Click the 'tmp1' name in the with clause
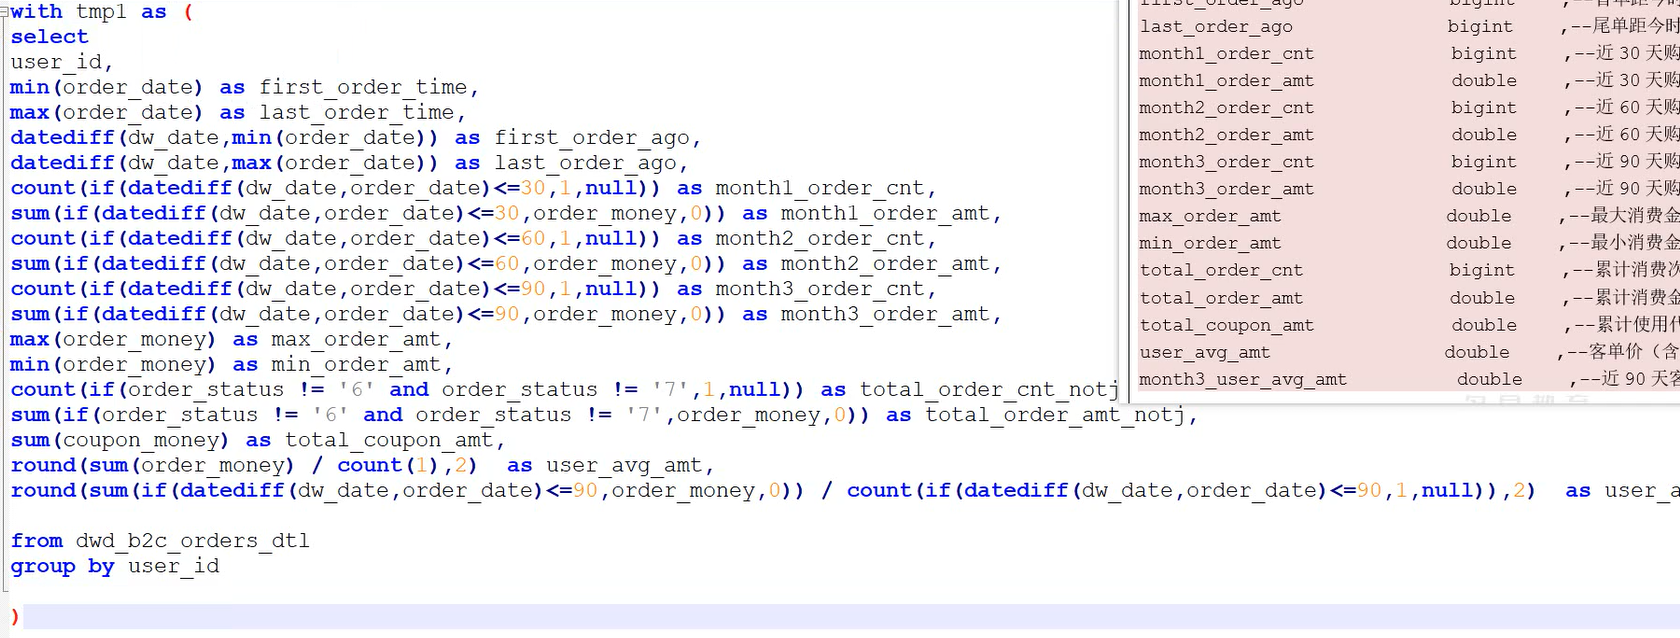Image resolution: width=1680 pixels, height=638 pixels. [101, 12]
